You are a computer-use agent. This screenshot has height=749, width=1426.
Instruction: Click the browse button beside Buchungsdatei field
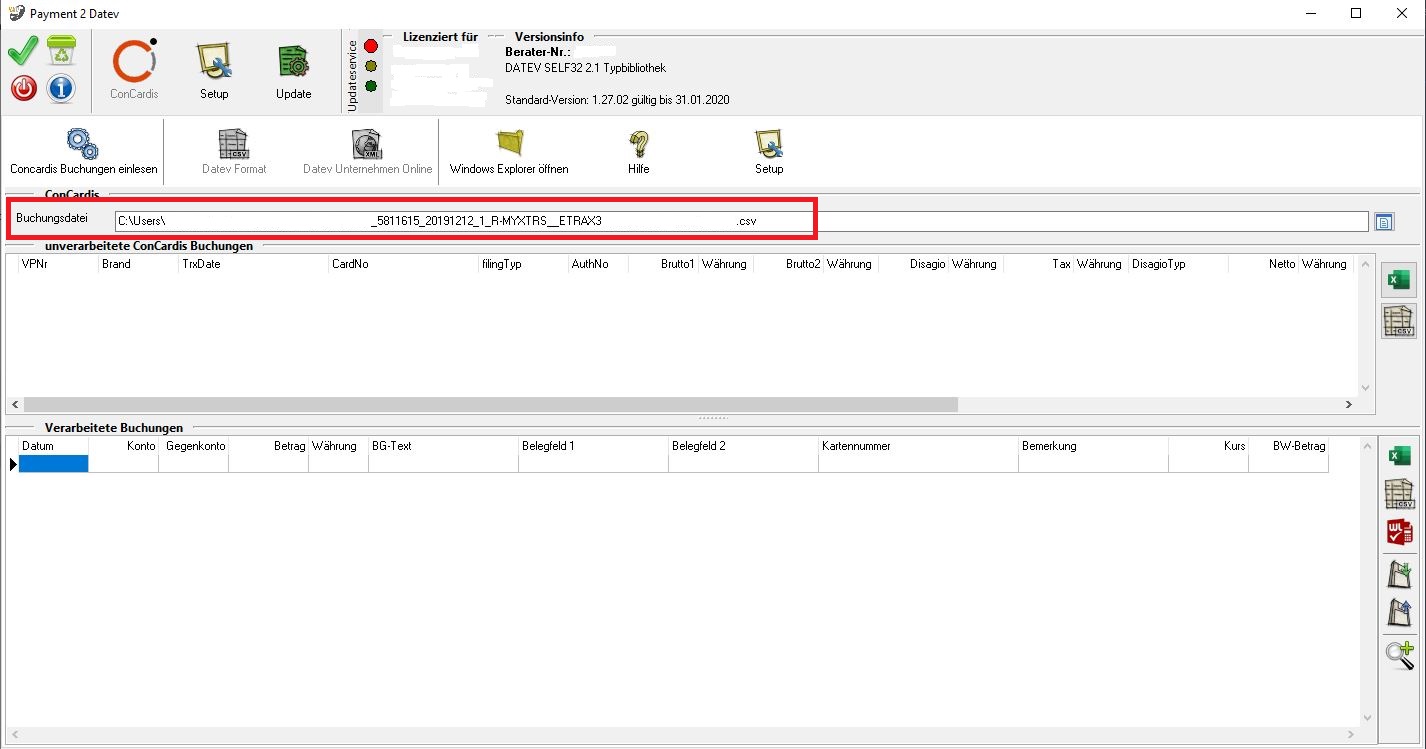tap(1383, 222)
